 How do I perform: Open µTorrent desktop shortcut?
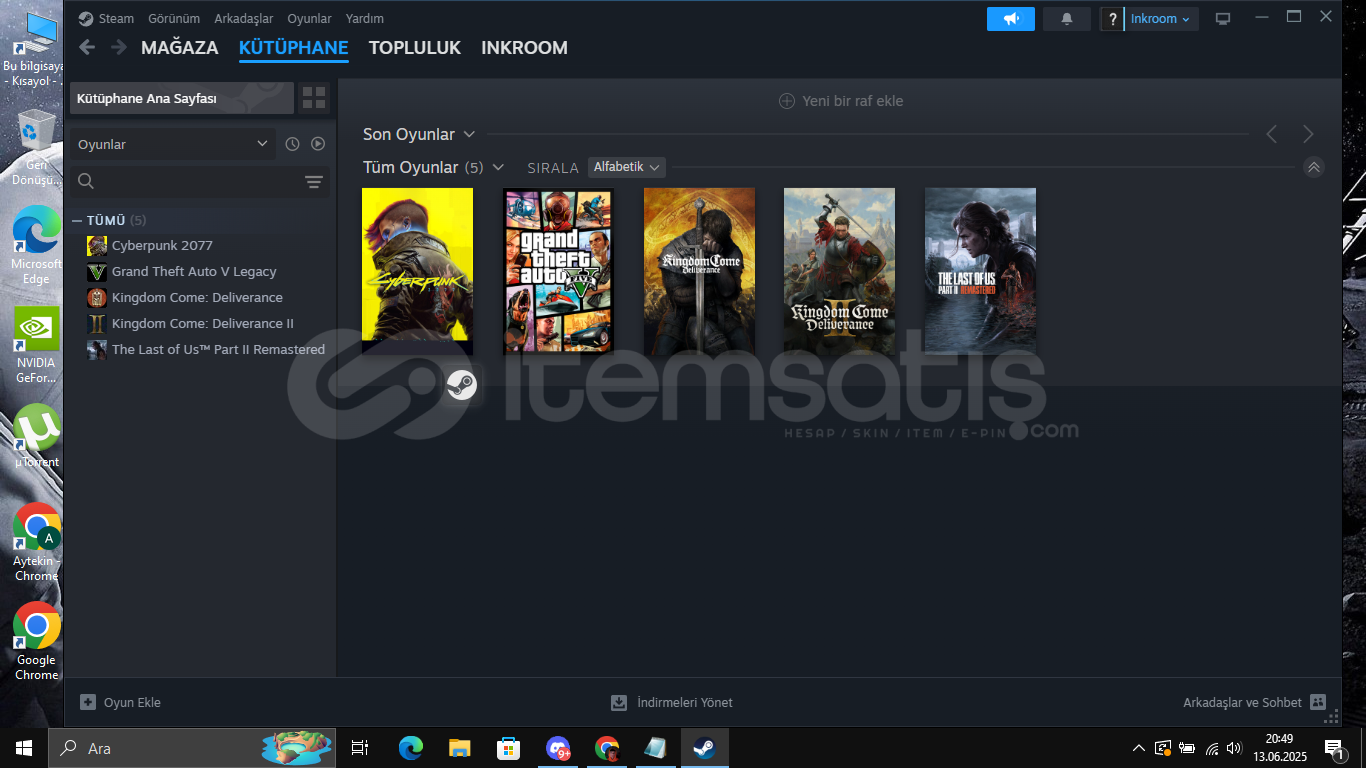click(x=36, y=436)
